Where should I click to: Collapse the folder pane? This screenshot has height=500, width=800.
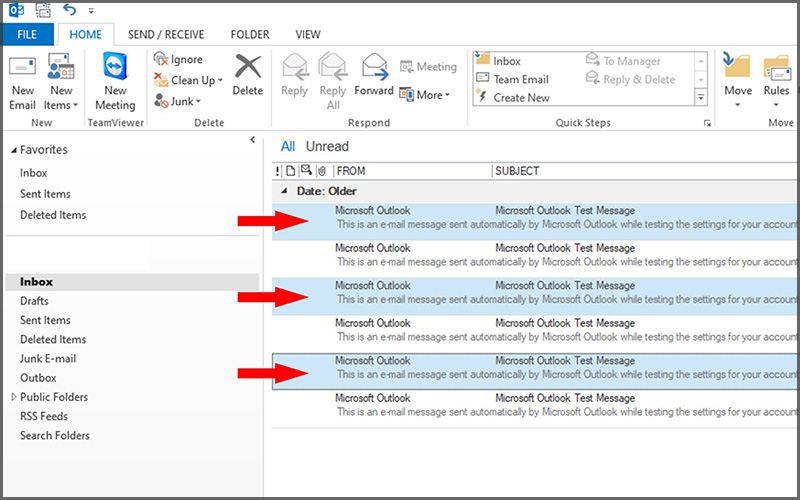coord(253,139)
